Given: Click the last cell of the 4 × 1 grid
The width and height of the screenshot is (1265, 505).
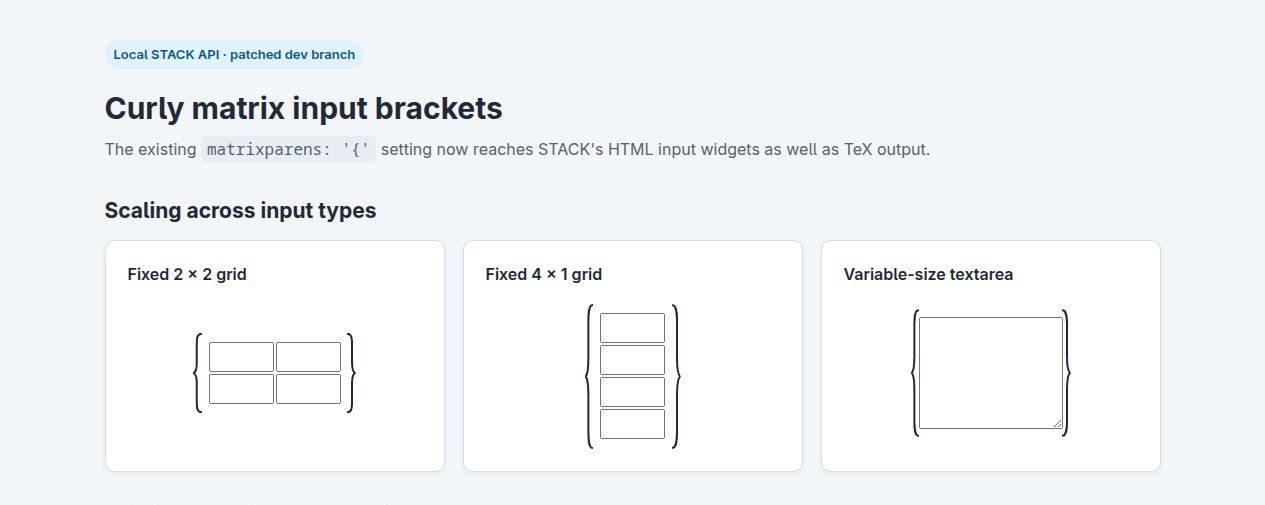Looking at the screenshot, I should (632, 424).
